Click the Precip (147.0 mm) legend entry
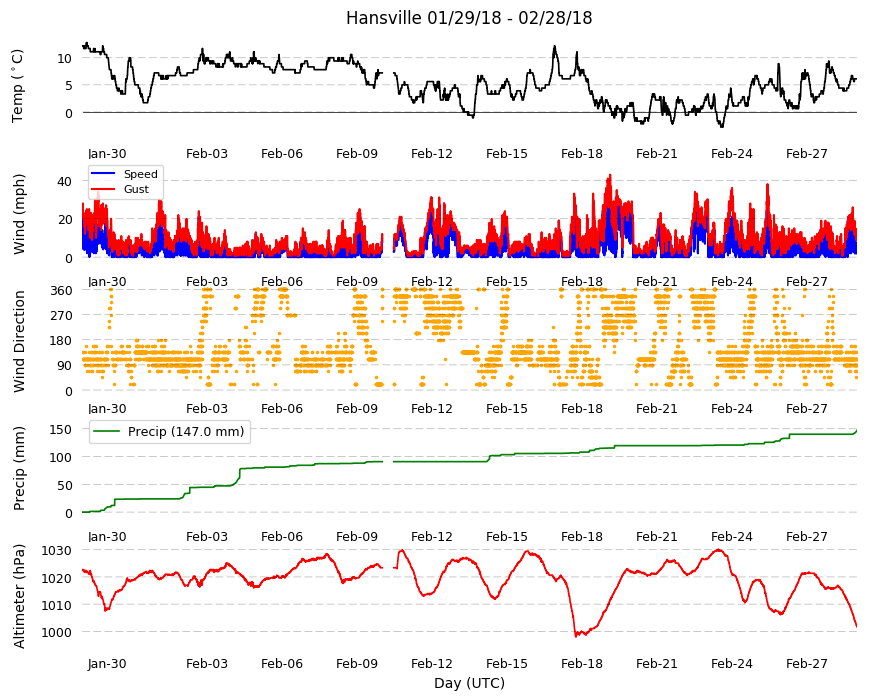Image resolution: width=870 pixels, height=700 pixels. [x=170, y=432]
